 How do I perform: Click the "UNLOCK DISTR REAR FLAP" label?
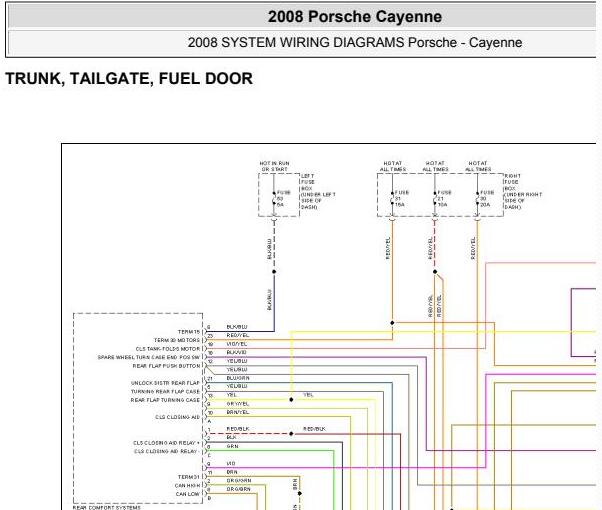point(165,383)
